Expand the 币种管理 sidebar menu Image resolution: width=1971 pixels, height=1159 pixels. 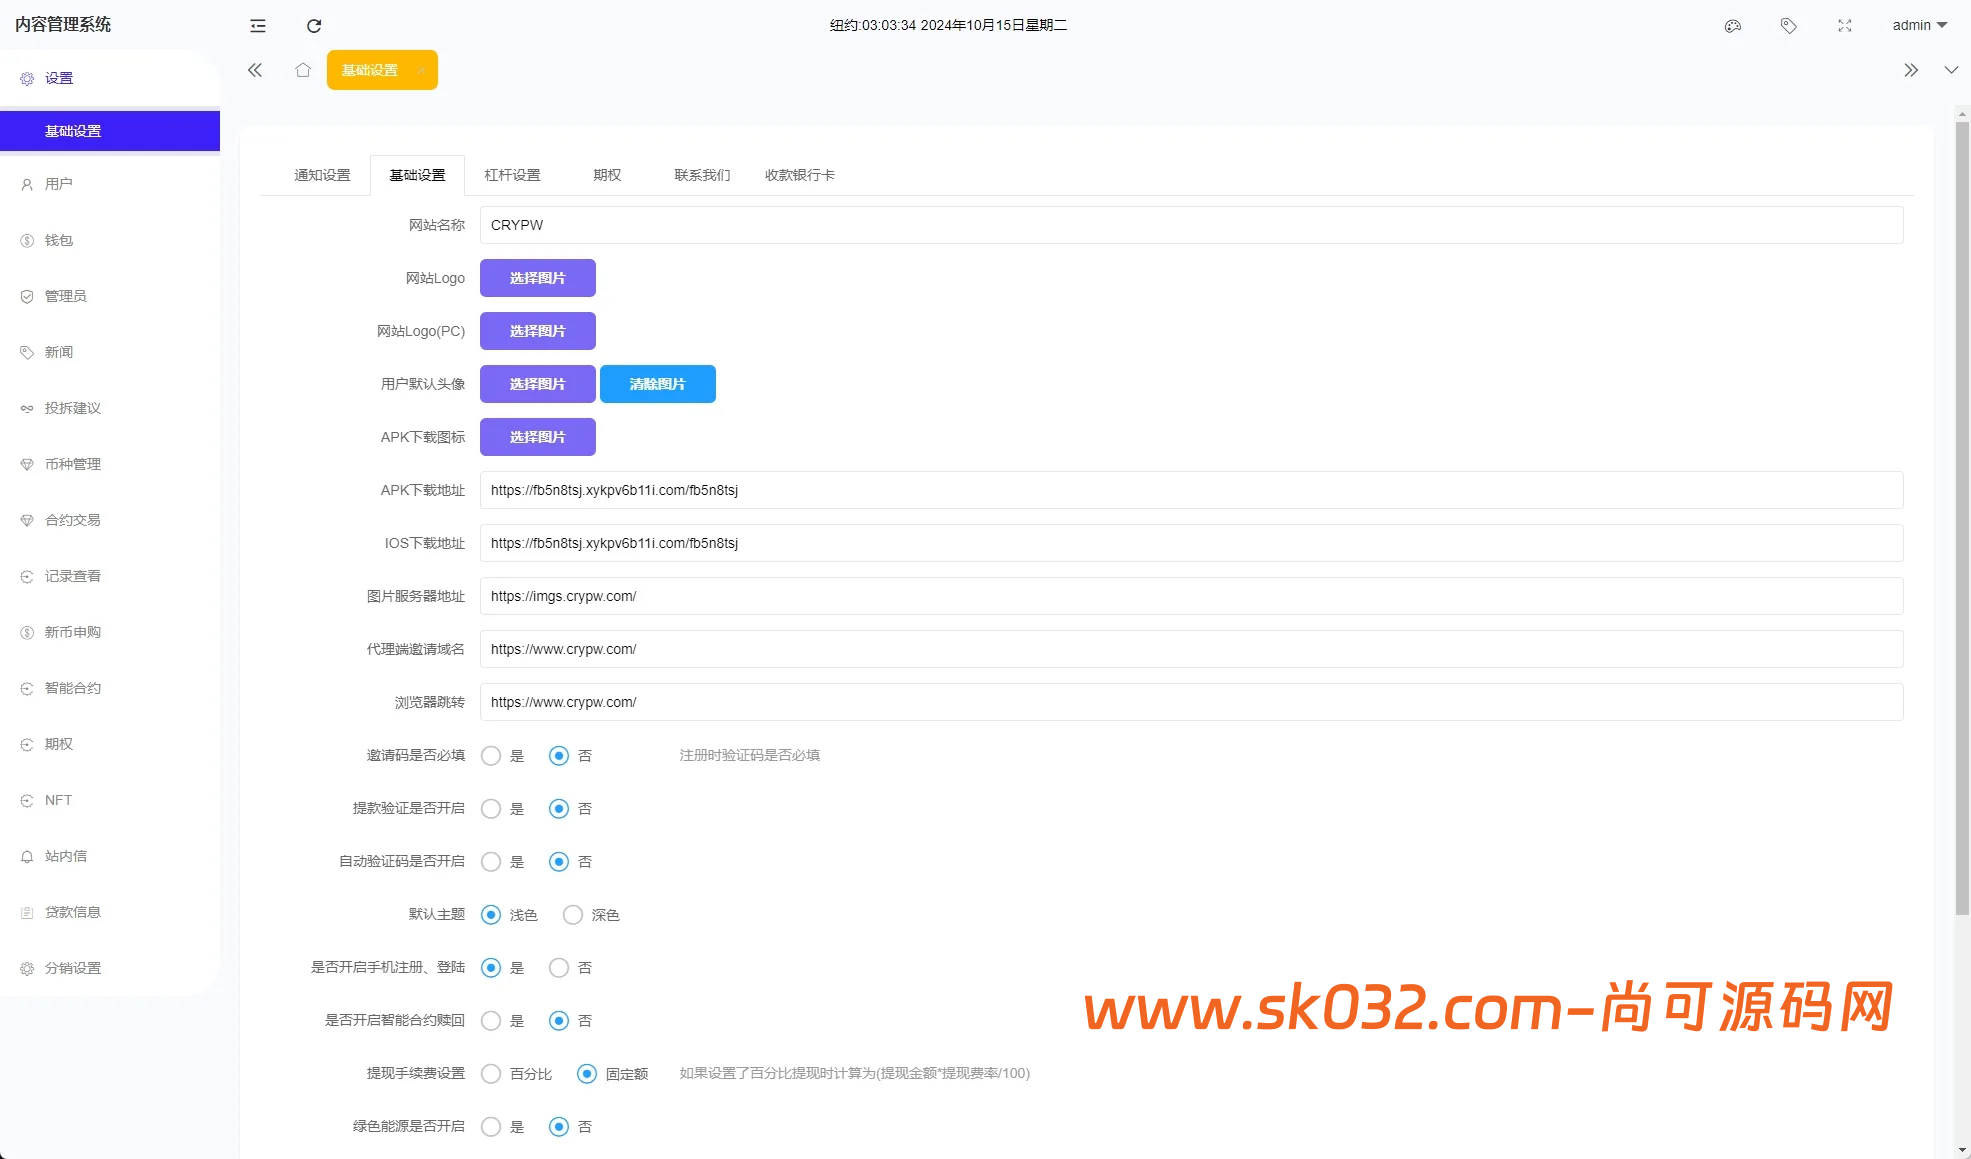tap(73, 464)
